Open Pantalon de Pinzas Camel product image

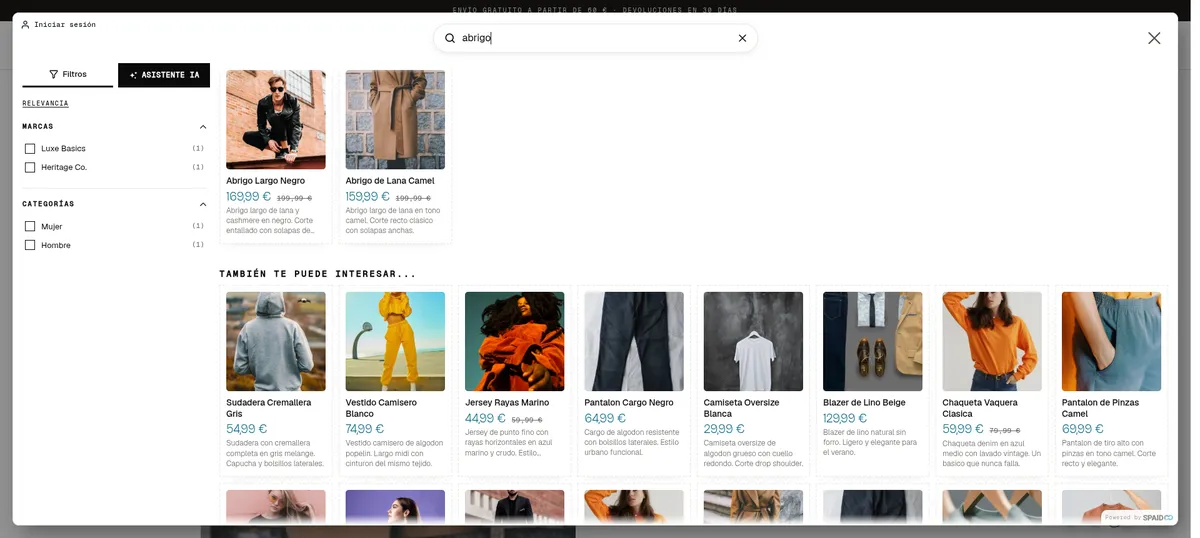tap(1111, 341)
